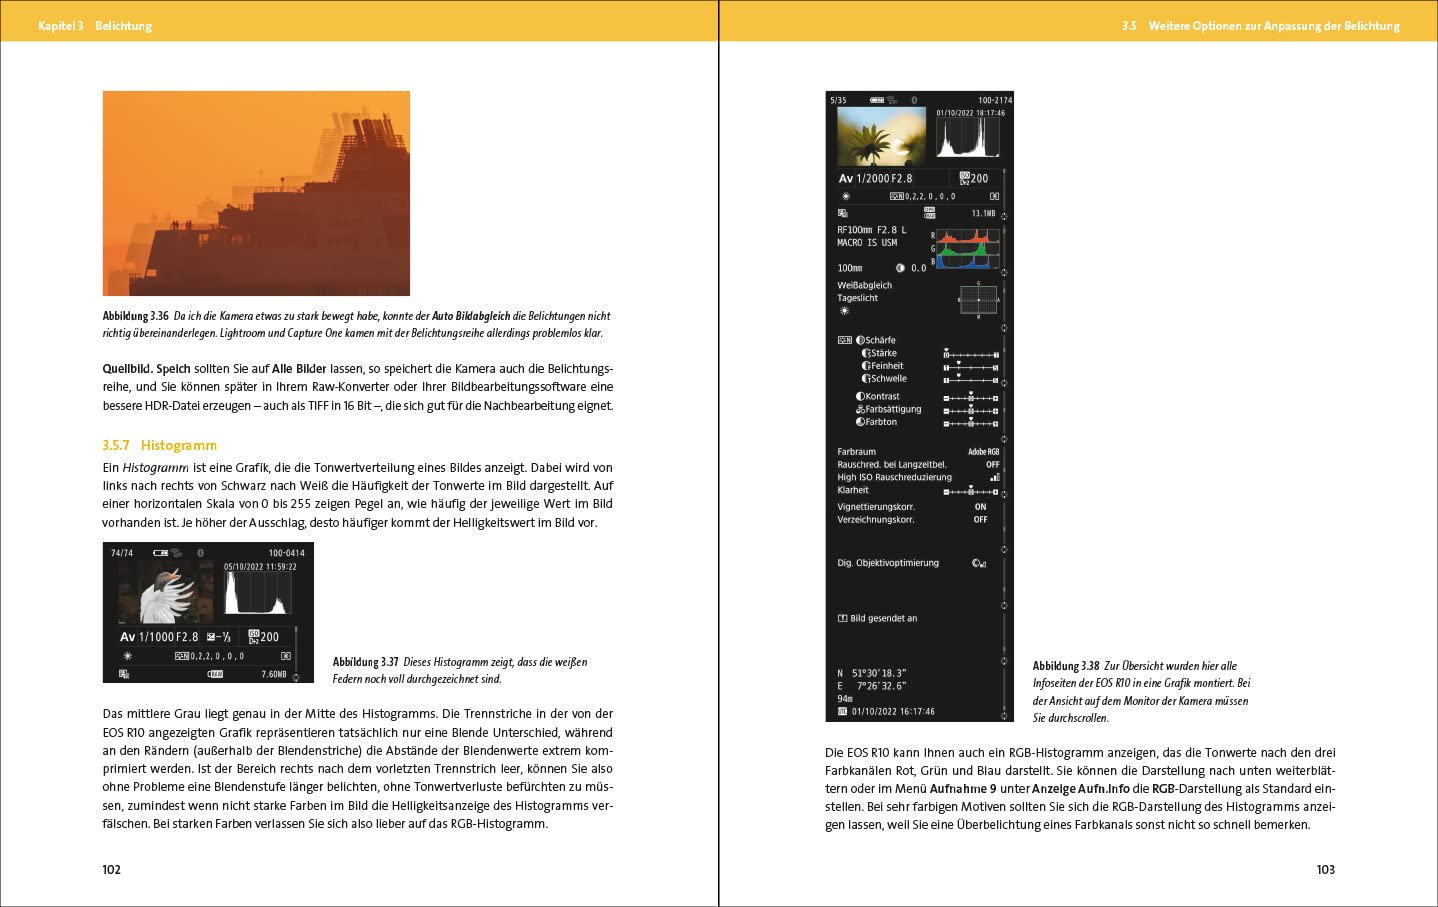Click the Wi-Fi icon in the flower info screen
The width and height of the screenshot is (1438, 907).
pos(892,100)
